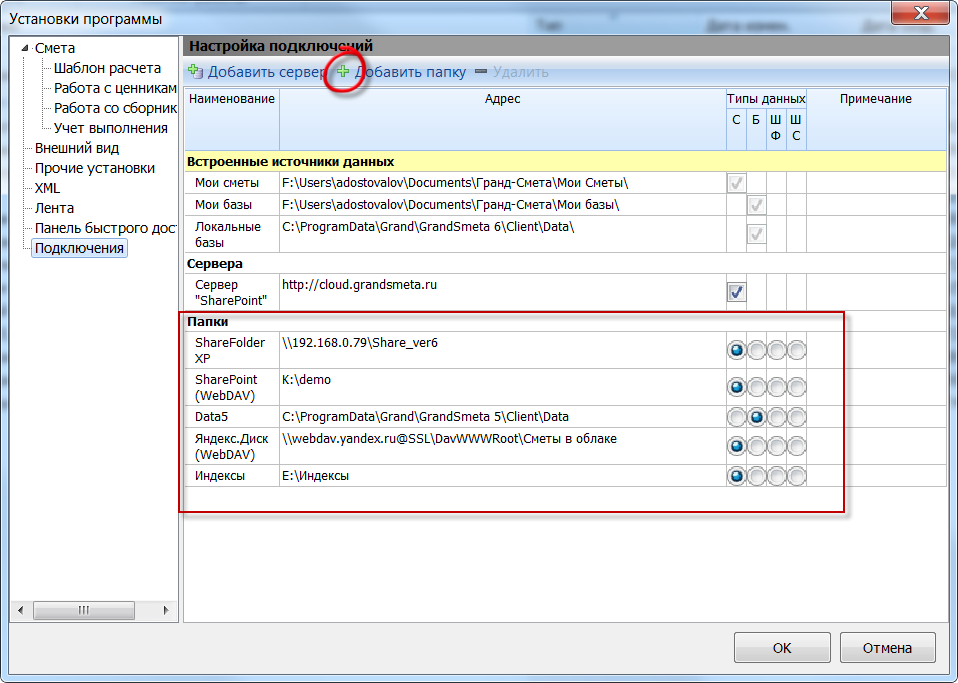Click the Мои базы name cell
This screenshot has width=958, height=683.
tap(232, 205)
